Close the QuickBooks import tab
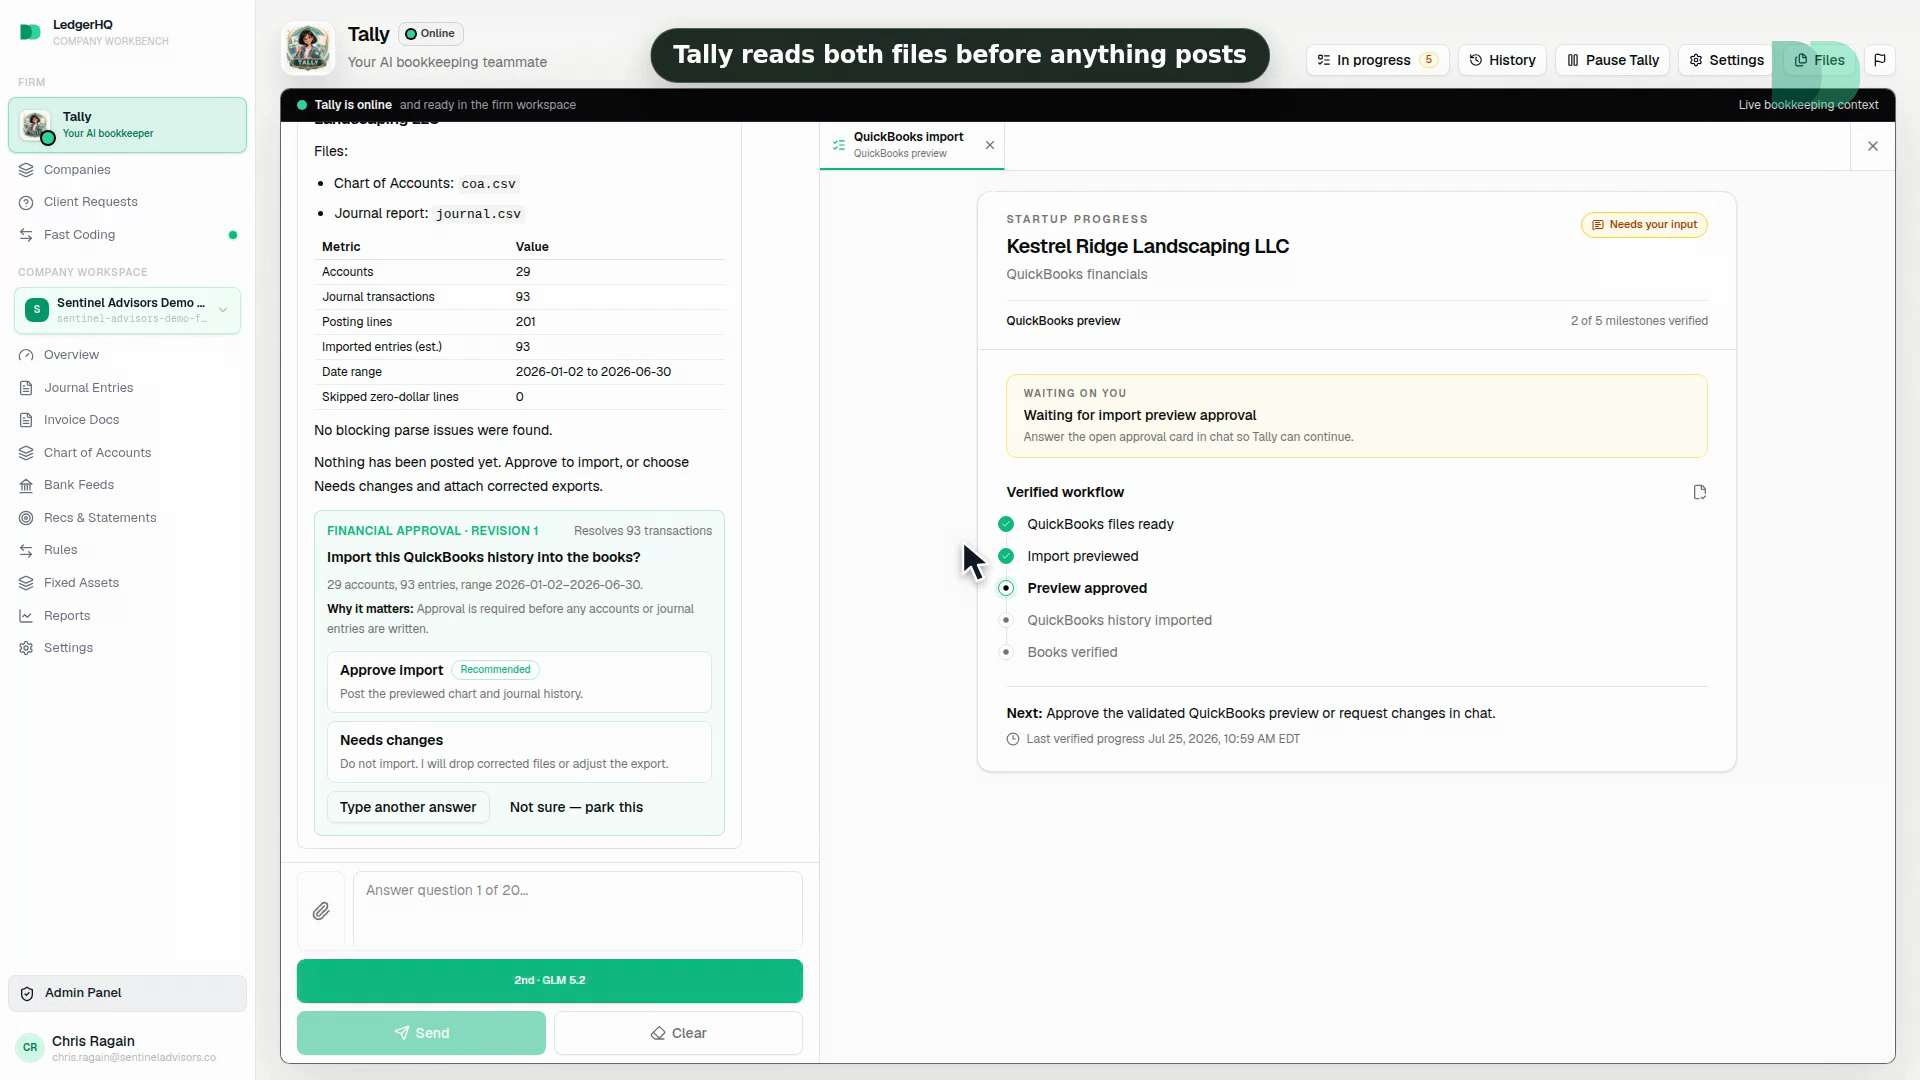Screen dimensions: 1920x1080 (990, 145)
